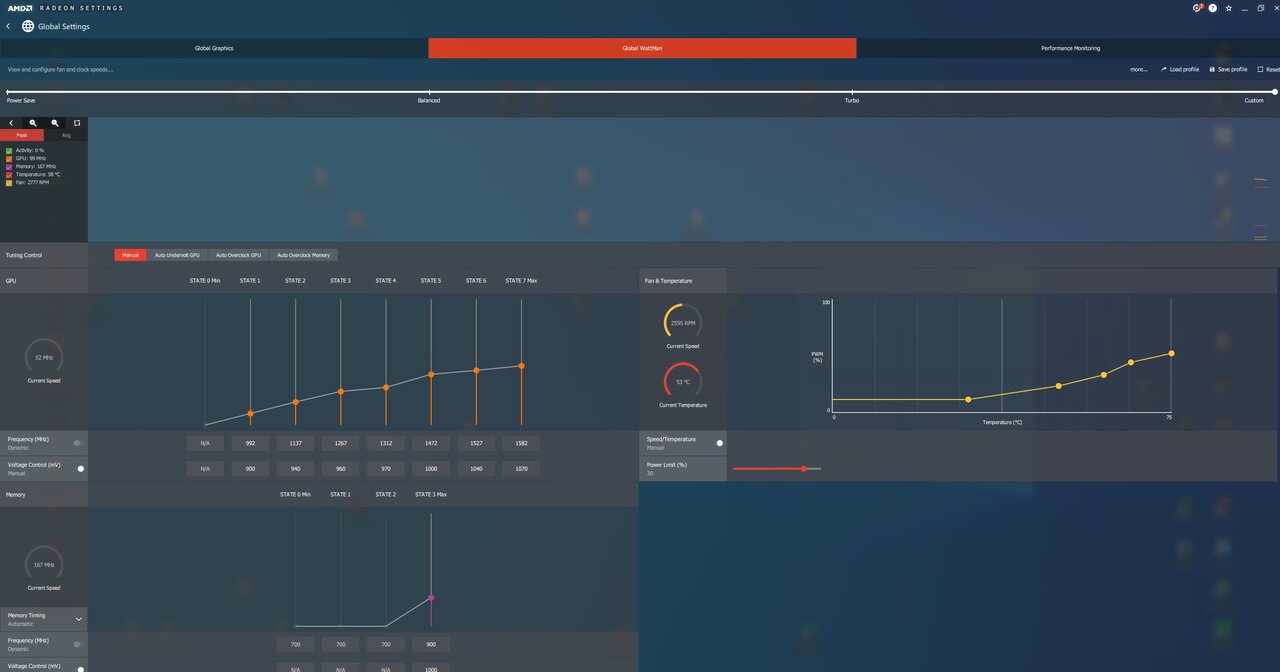Choose Auto Undervolt GPU tuning
The image size is (1280, 672).
click(x=177, y=255)
